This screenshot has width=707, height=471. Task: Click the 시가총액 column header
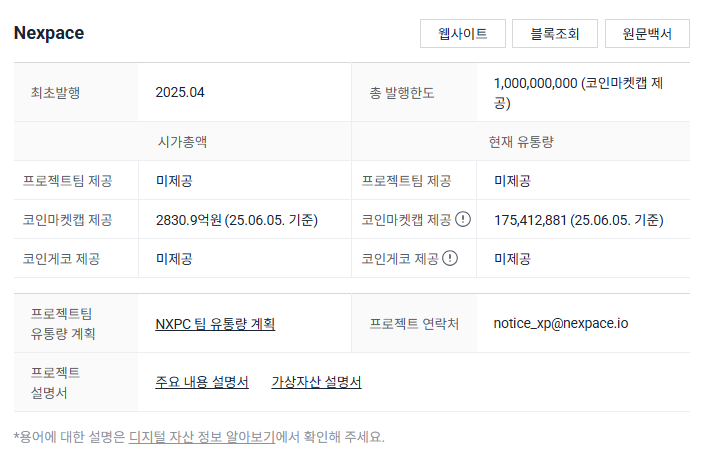point(182,142)
